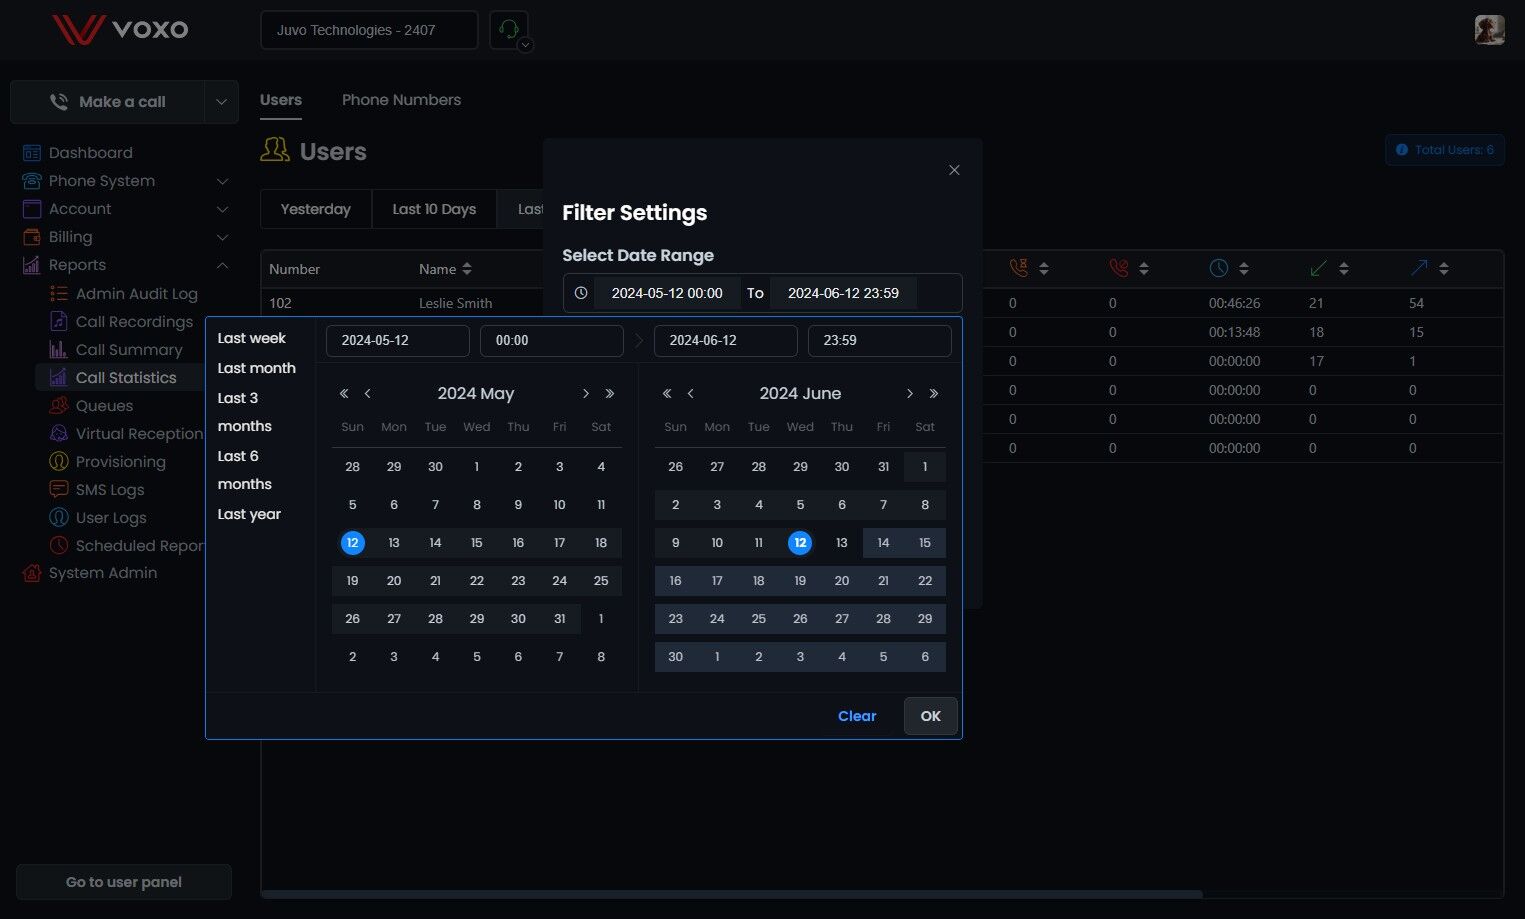This screenshot has width=1525, height=919.
Task: Select May 20 in the calendar
Action: click(x=394, y=581)
